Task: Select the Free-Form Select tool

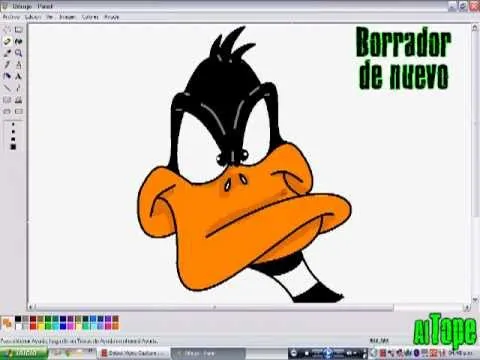Action: [x=7, y=30]
